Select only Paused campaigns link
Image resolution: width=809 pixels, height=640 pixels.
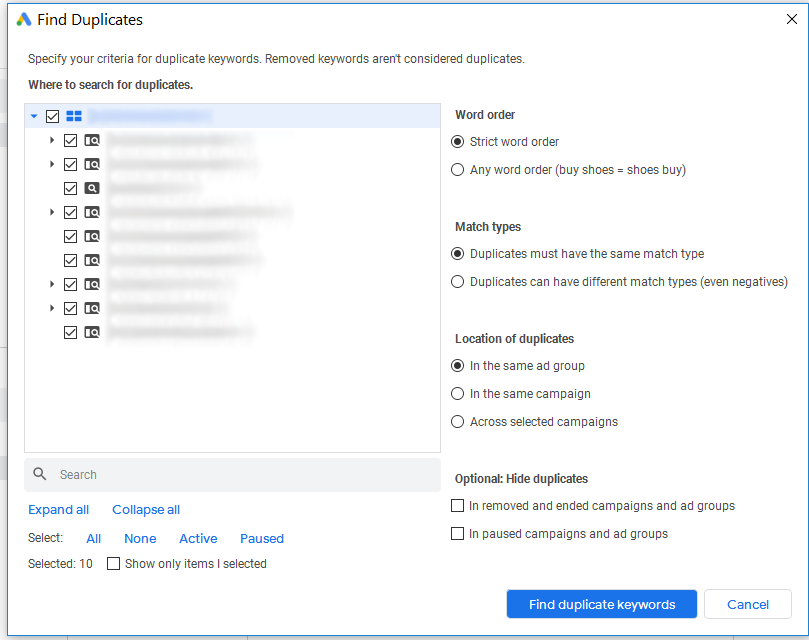tap(262, 538)
